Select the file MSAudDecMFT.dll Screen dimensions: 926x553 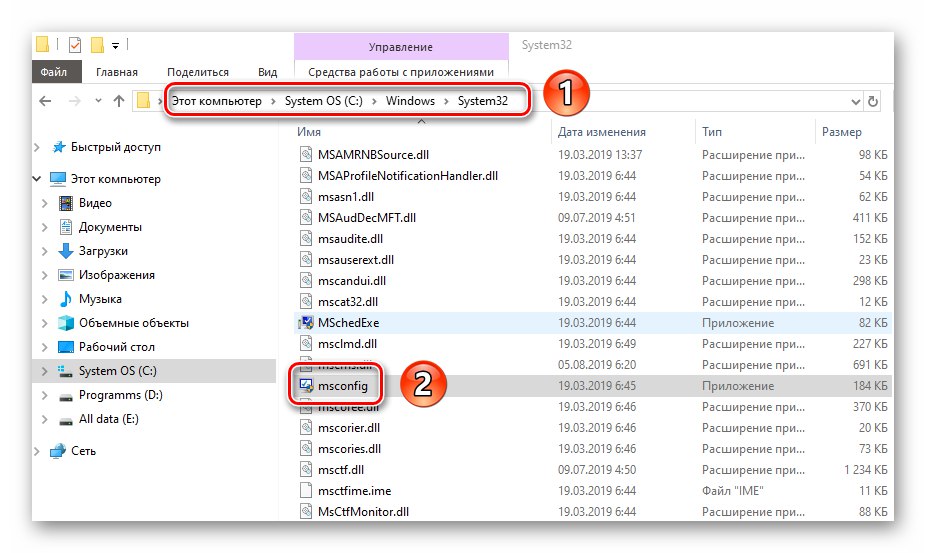pos(367,218)
